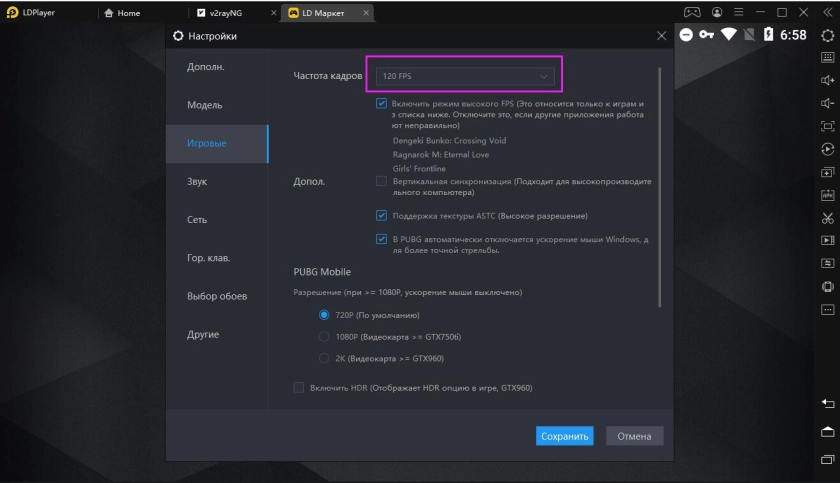Viewport: 840px width, 483px height.
Task: Click Girls' Frontline in the game list
Action: click(419, 168)
